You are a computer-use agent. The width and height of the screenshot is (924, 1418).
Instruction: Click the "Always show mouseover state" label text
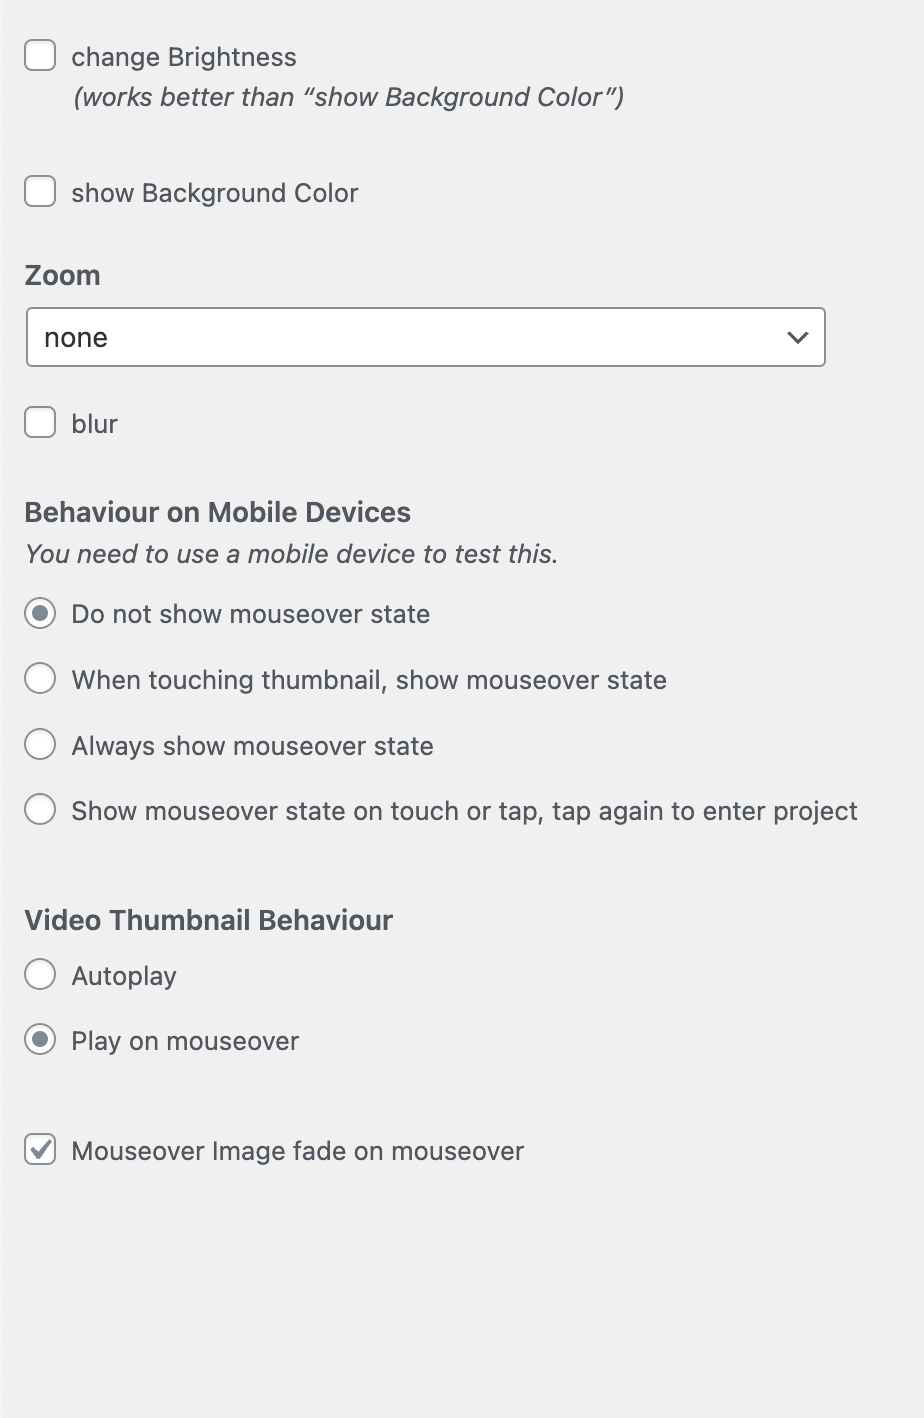pyautogui.click(x=253, y=746)
